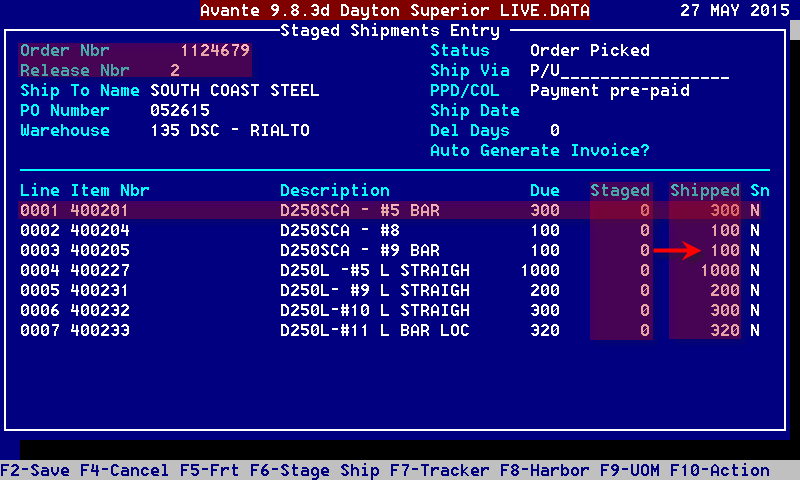Select the Sn flag N on line 0007
This screenshot has height=480, width=800.
(x=754, y=330)
